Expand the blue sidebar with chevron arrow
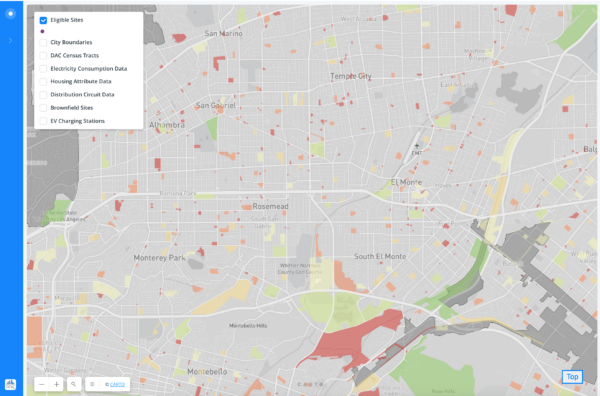Image resolution: width=600 pixels, height=396 pixels. point(10,41)
